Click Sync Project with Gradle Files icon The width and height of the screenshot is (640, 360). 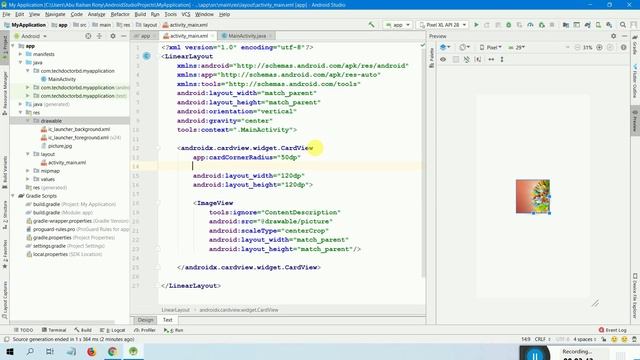point(587,25)
